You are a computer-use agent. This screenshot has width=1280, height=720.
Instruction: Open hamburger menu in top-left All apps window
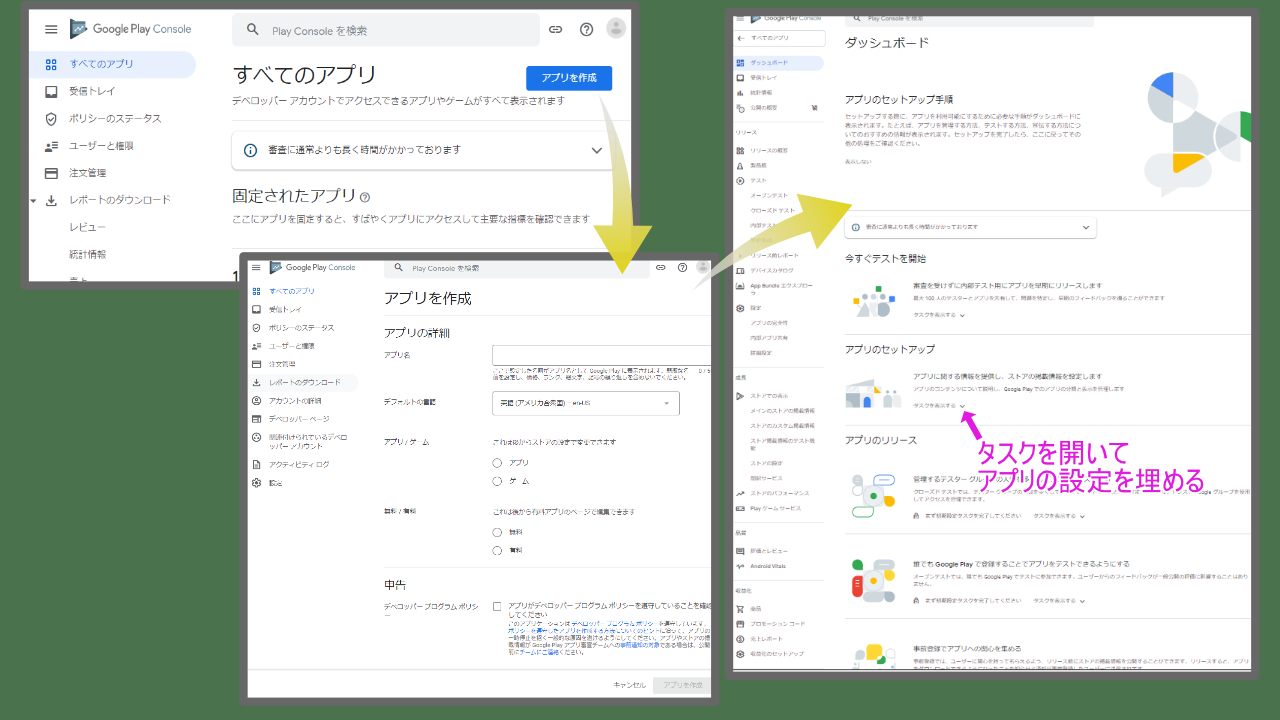point(51,29)
